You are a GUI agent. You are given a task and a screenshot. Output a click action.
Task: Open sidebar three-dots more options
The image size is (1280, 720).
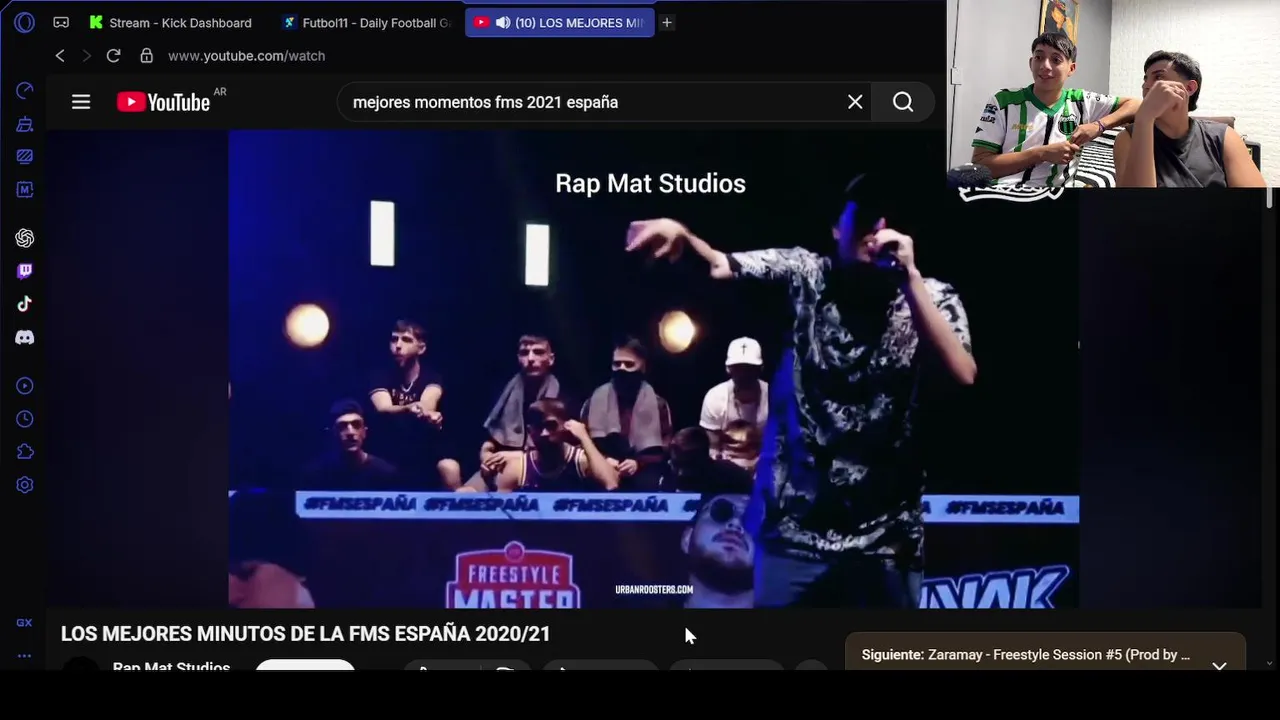[24, 656]
